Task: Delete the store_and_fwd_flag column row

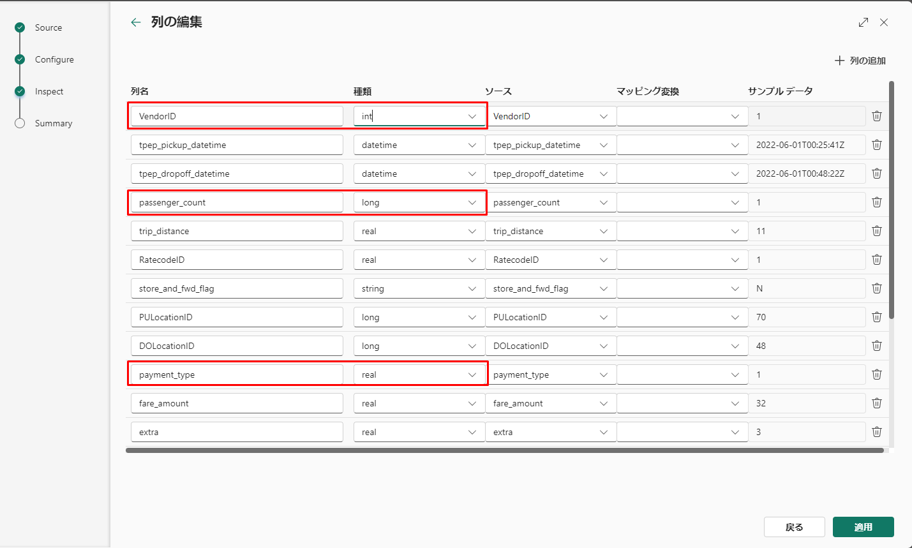Action: [877, 288]
